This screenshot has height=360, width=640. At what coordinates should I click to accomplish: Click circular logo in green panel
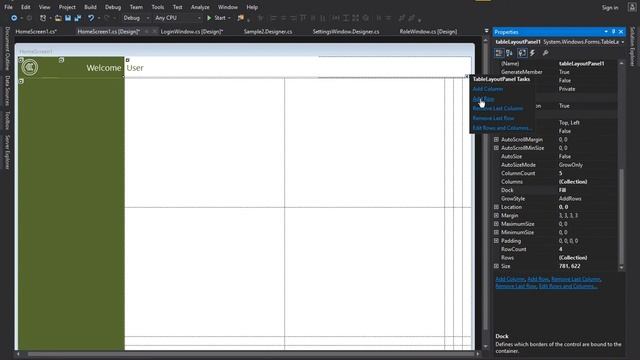click(x=30, y=67)
